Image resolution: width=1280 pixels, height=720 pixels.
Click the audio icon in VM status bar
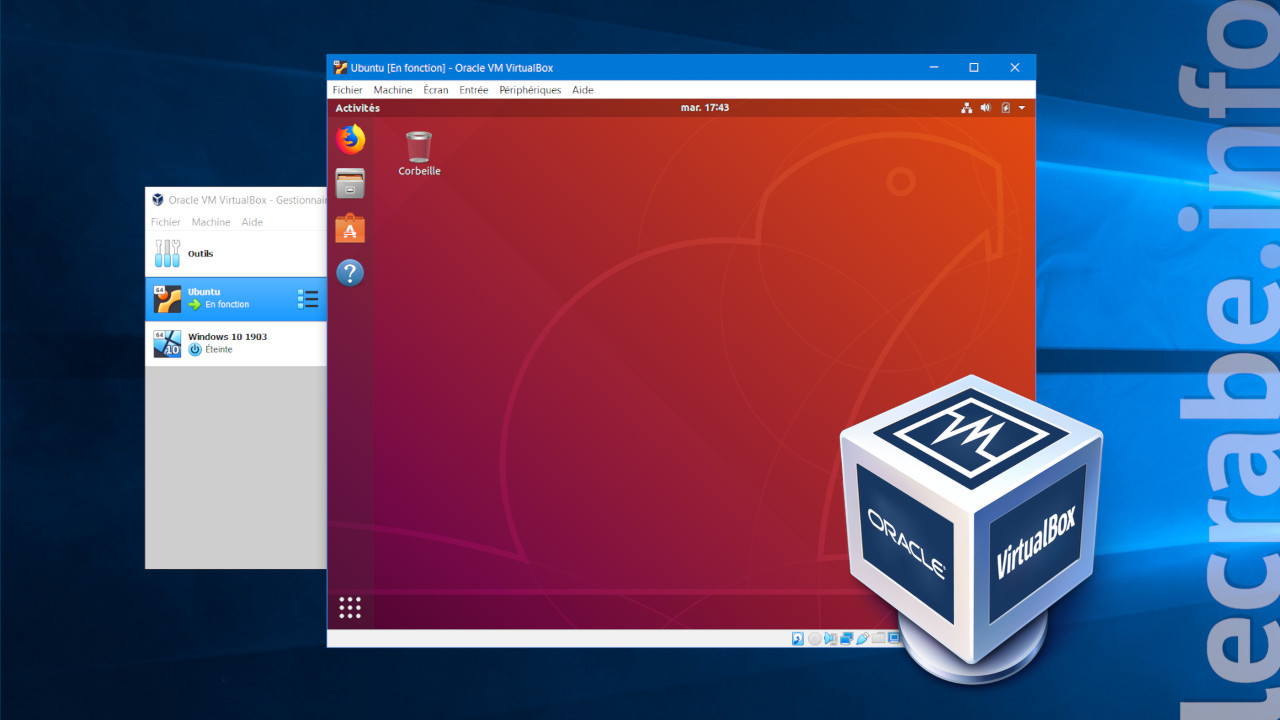830,638
